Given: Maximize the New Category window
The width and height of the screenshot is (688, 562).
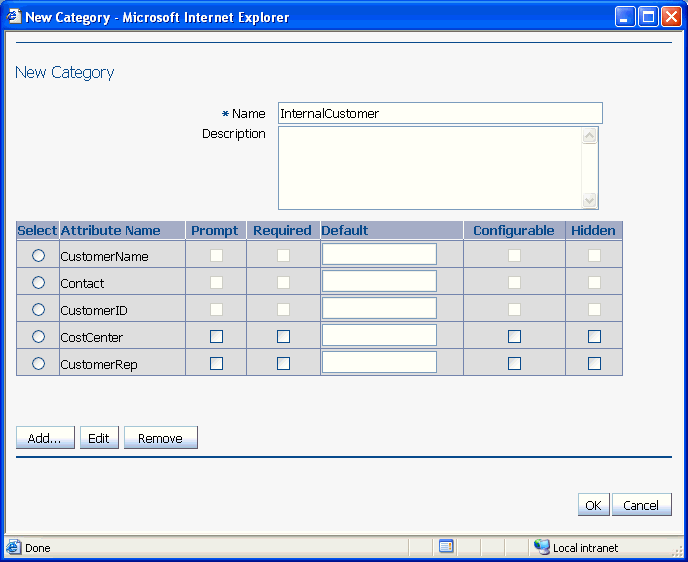Looking at the screenshot, I should pyautogui.click(x=648, y=17).
